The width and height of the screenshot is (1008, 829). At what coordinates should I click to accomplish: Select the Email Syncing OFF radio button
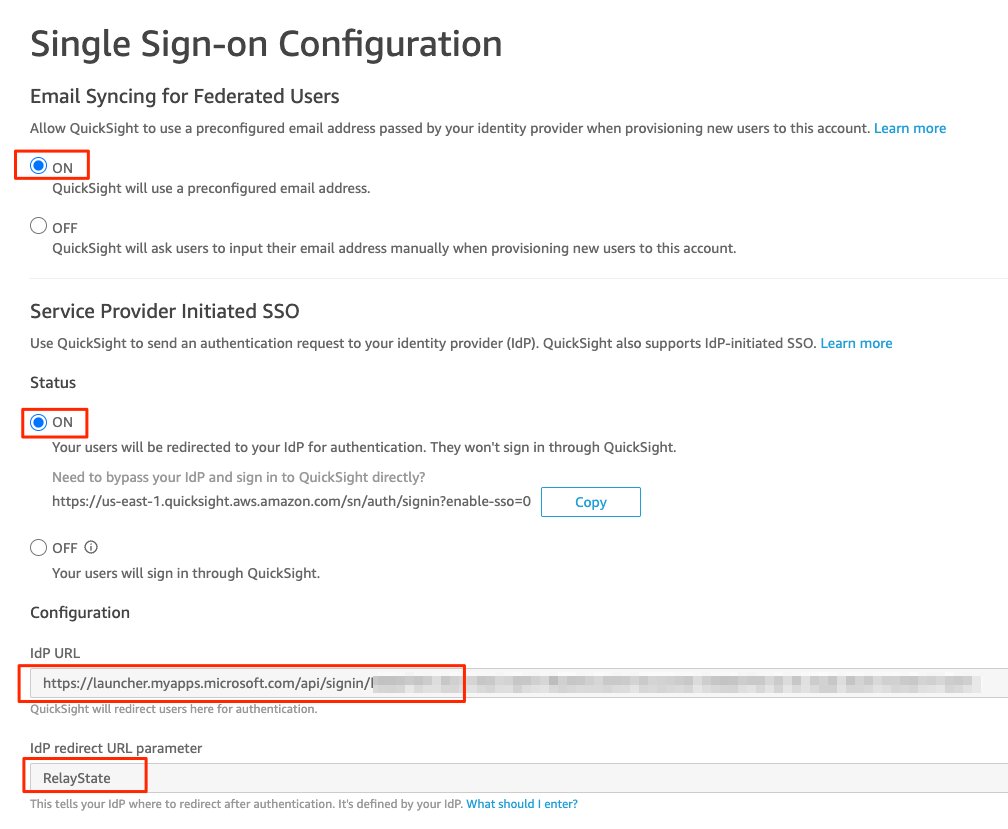(x=39, y=226)
